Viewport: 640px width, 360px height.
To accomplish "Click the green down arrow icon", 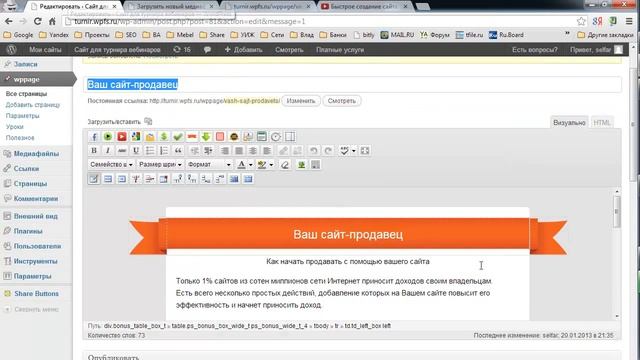I will click(x=206, y=137).
